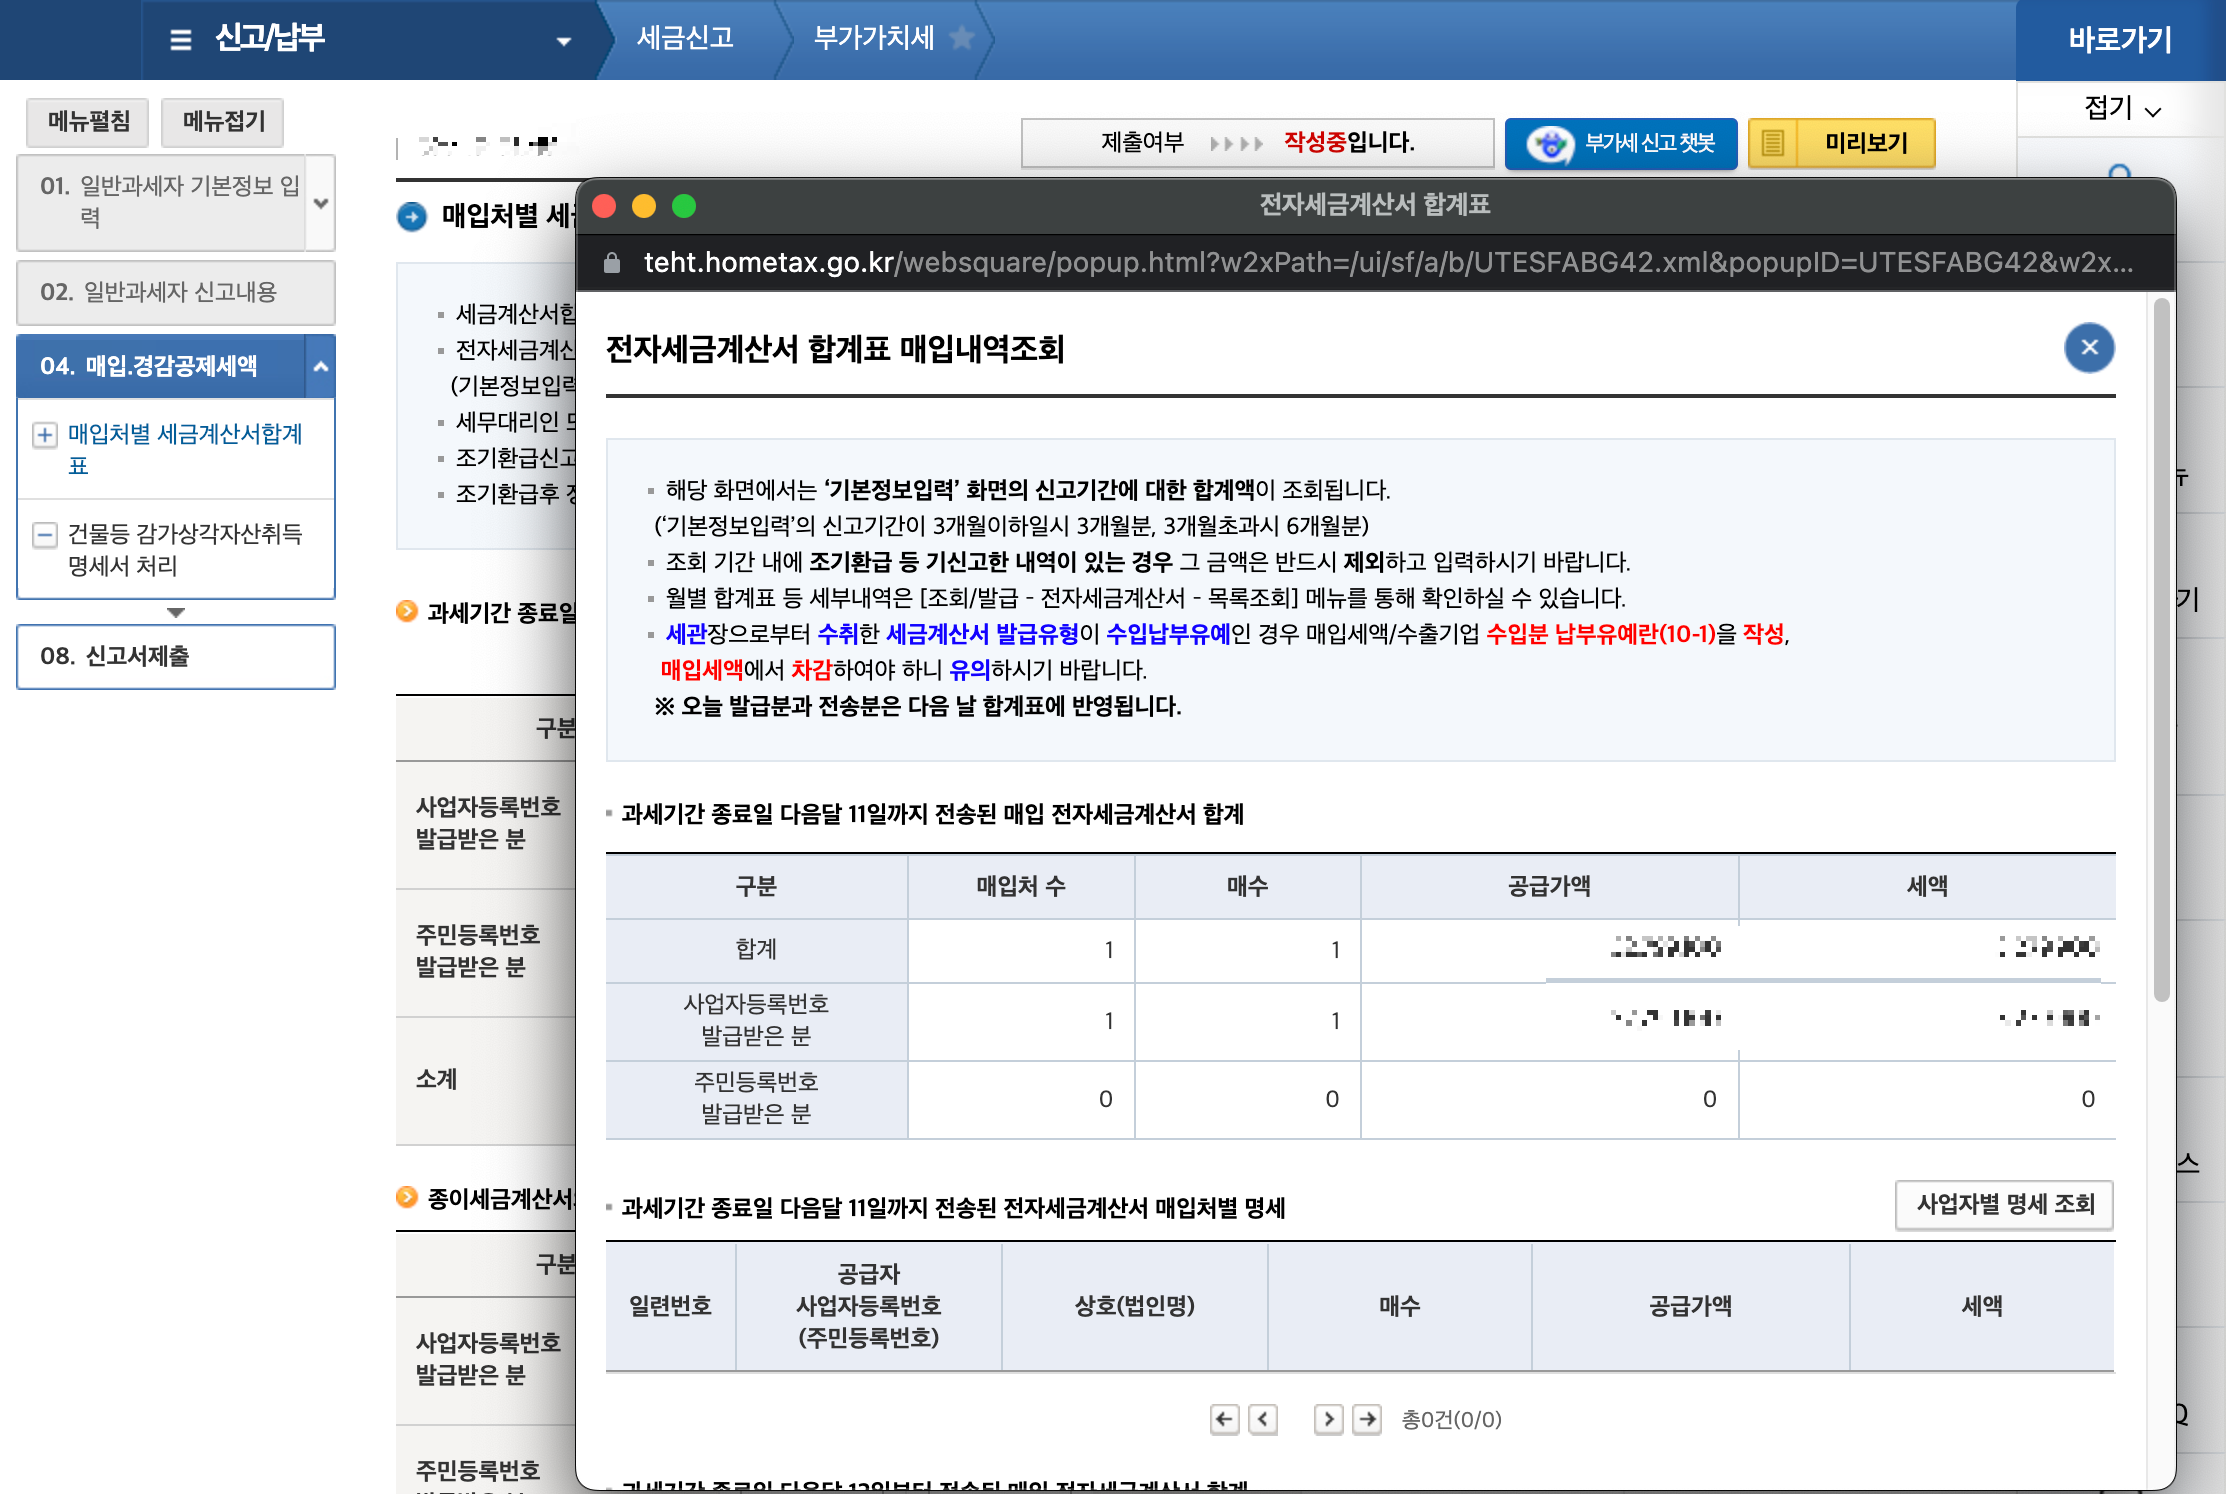Collapse the 바로가기 panel via 접기

coord(2121,109)
